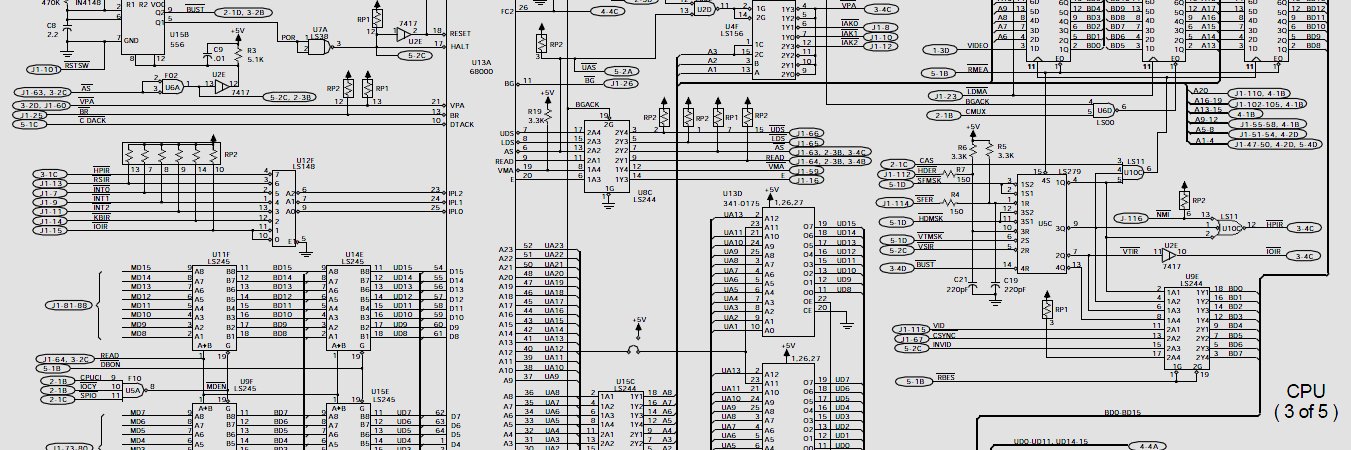Click the 3-4D oval beside BUST
The height and width of the screenshot is (450, 1351).
(x=896, y=268)
